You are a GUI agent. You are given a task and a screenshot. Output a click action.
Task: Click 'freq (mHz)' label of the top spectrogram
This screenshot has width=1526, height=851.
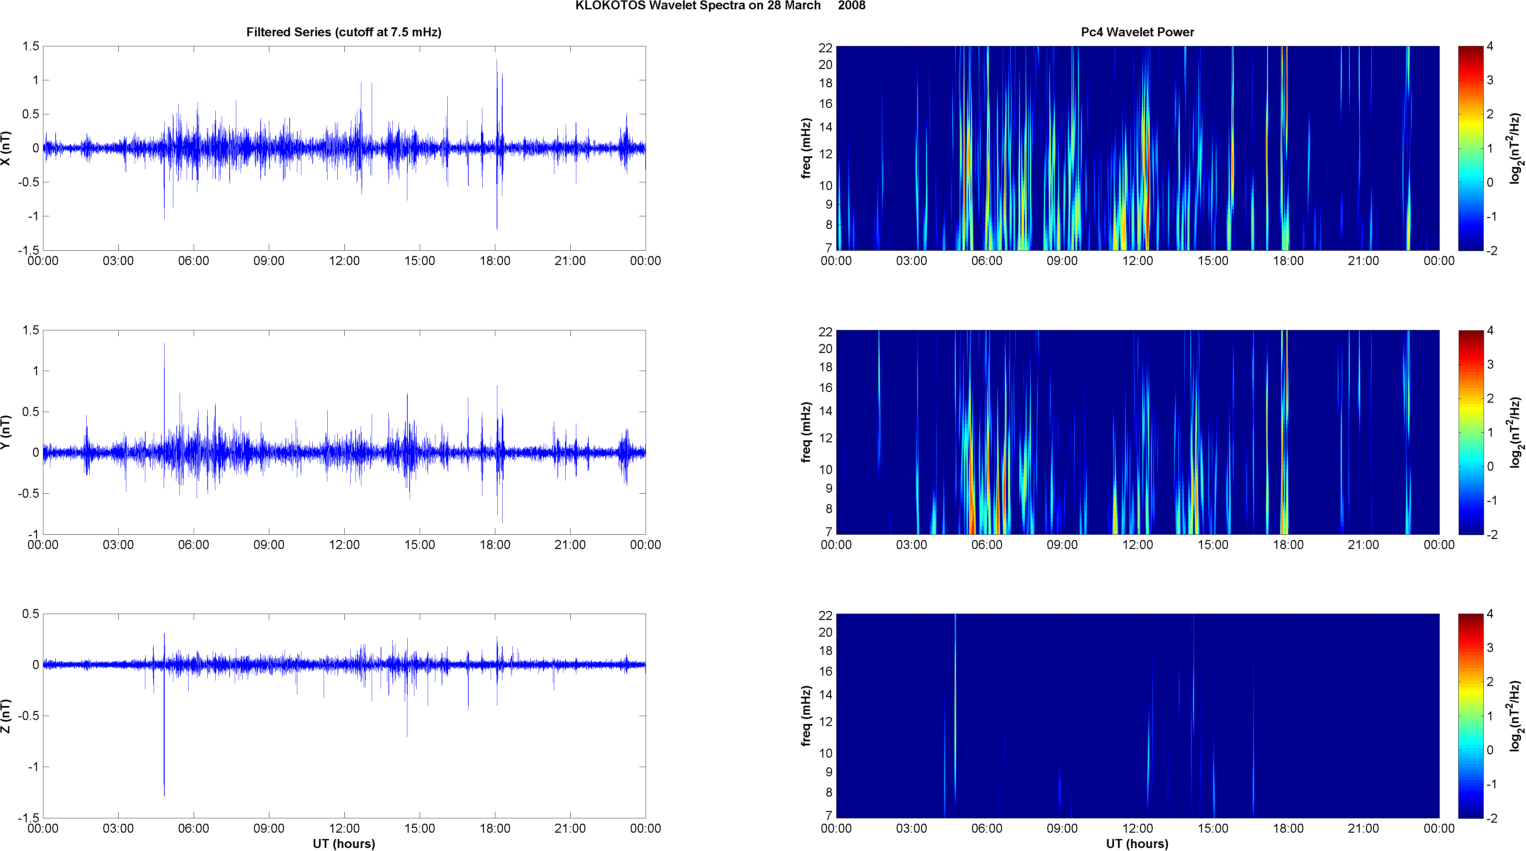(806, 148)
